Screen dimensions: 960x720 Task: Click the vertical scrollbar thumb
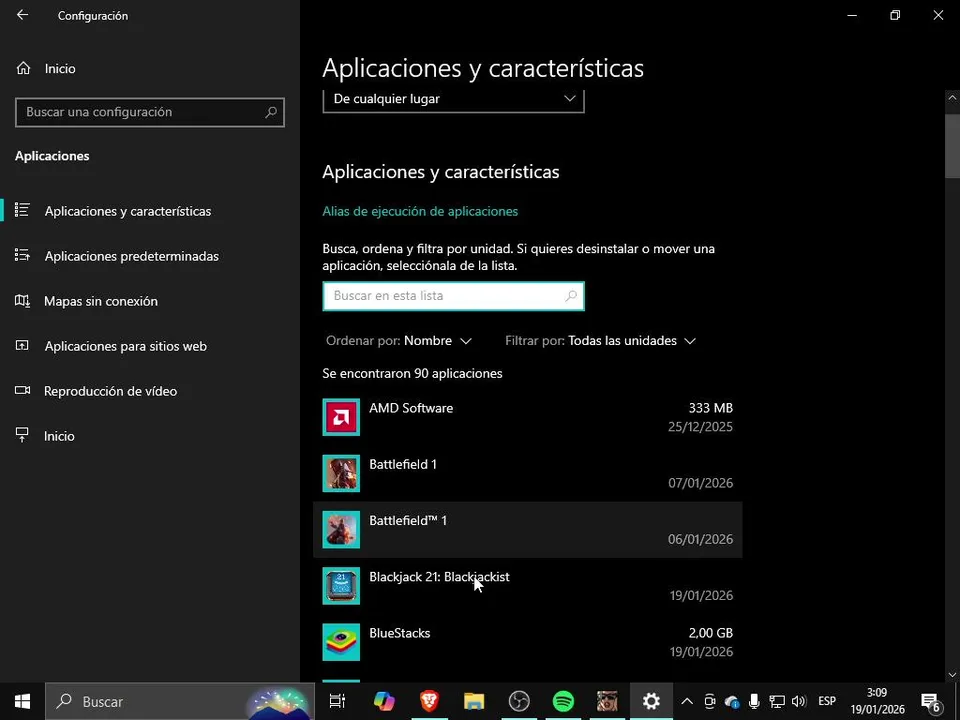[952, 146]
